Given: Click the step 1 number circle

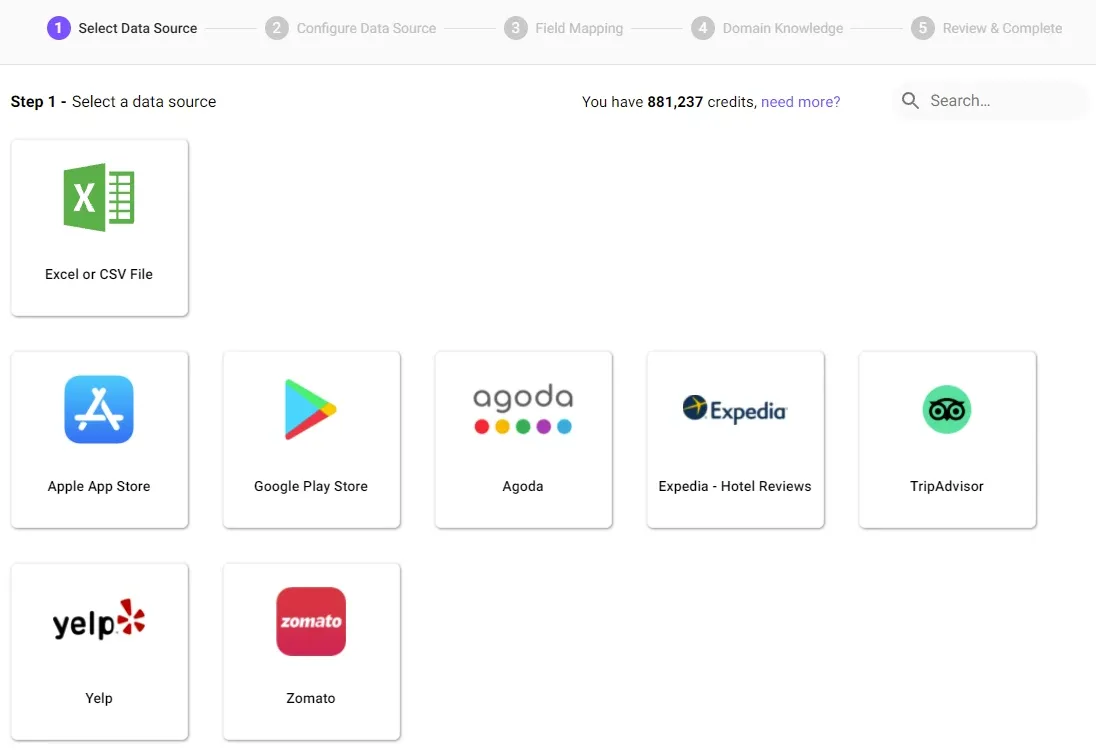Looking at the screenshot, I should [59, 28].
